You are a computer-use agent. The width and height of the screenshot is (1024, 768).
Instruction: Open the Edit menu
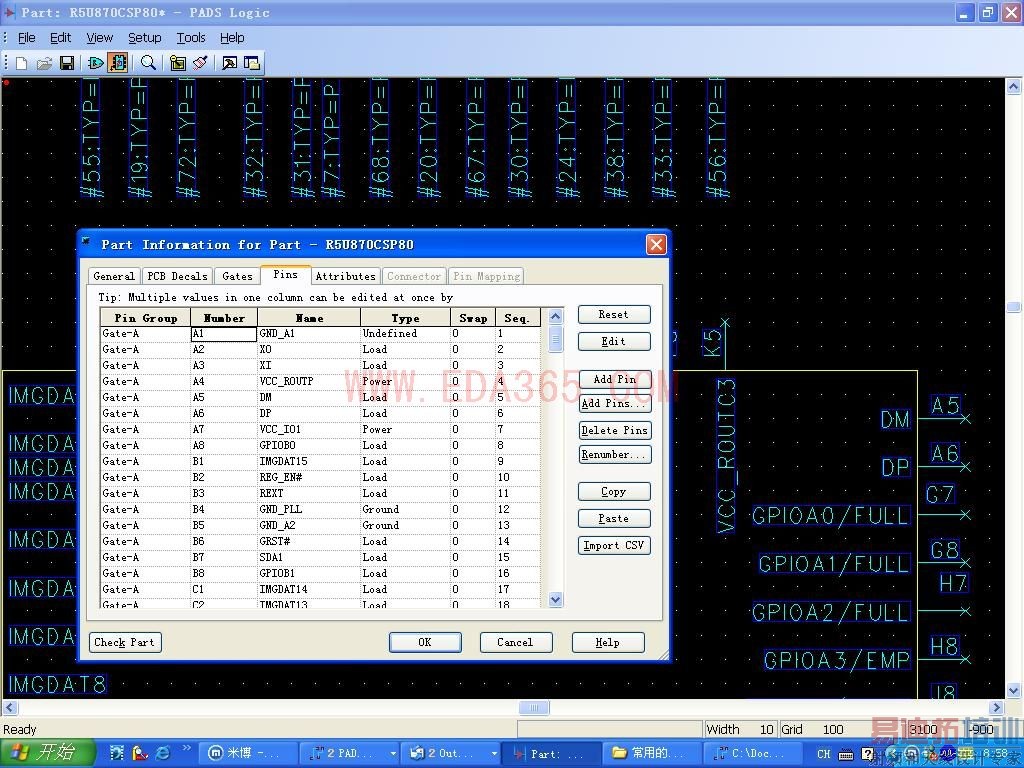point(60,38)
